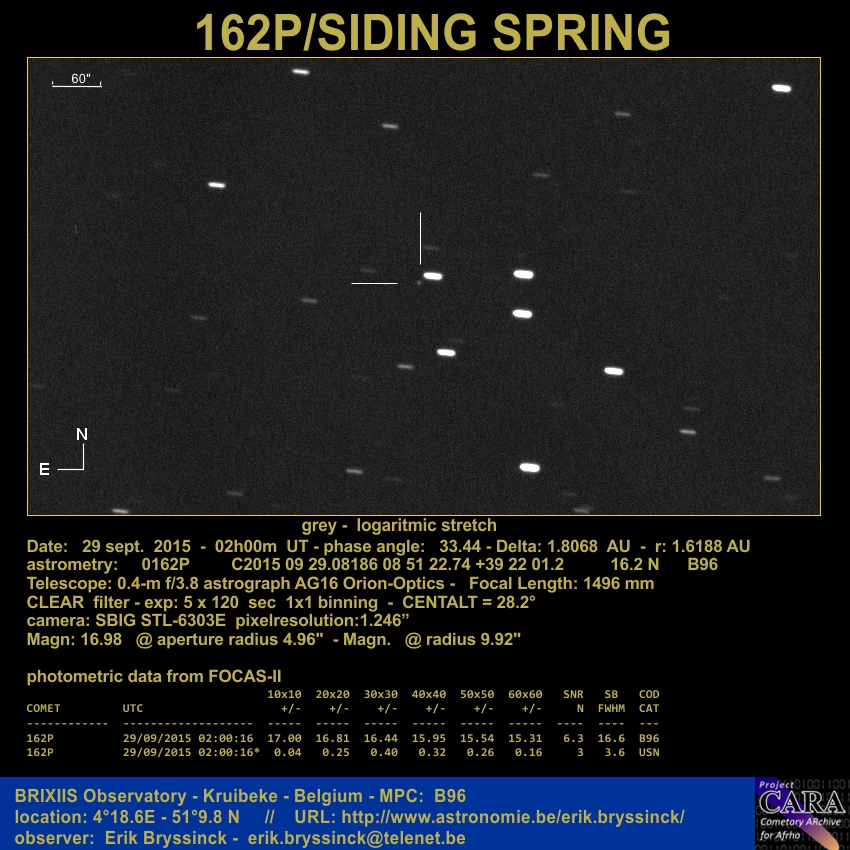
Task: Click the E direction compass label
Action: [x=44, y=469]
